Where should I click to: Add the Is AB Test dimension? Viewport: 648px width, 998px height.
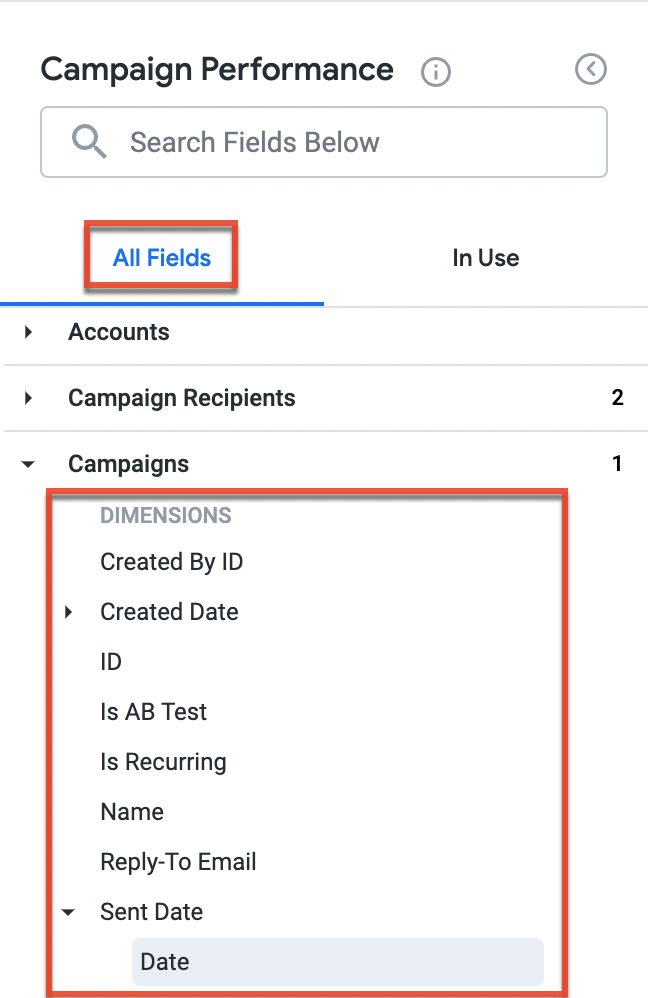pyautogui.click(x=154, y=712)
